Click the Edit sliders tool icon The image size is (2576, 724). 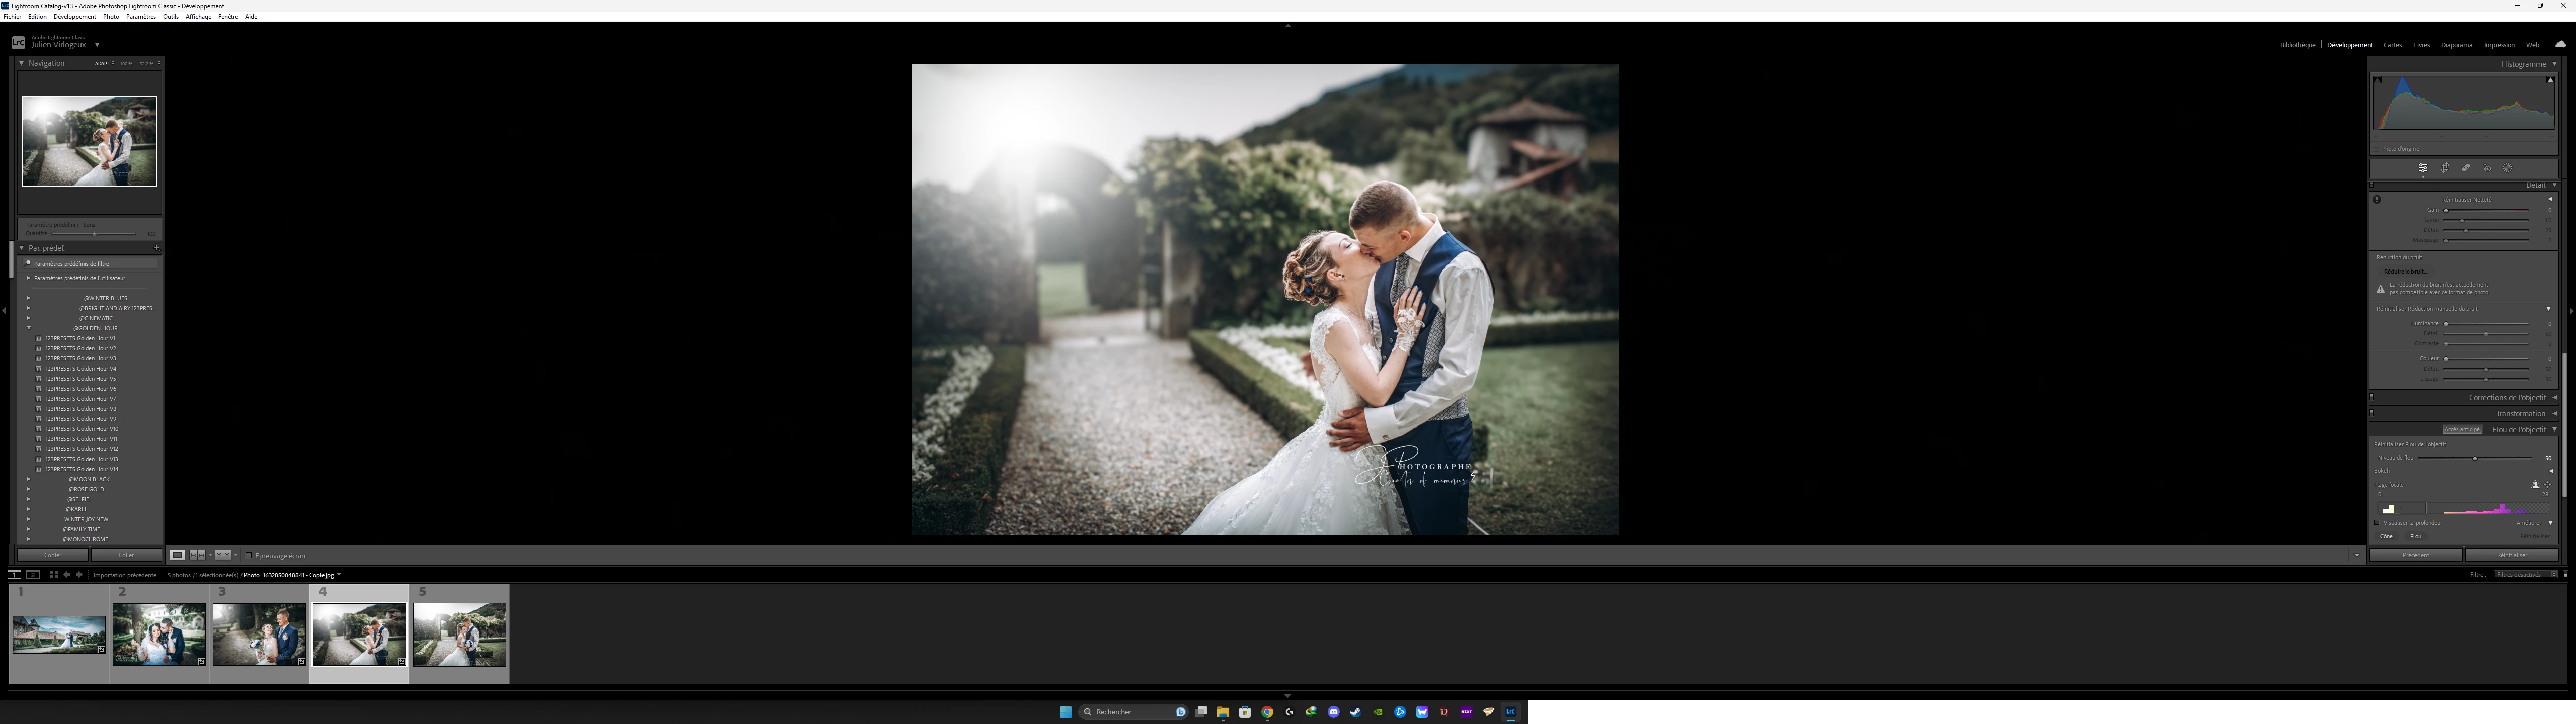2423,168
